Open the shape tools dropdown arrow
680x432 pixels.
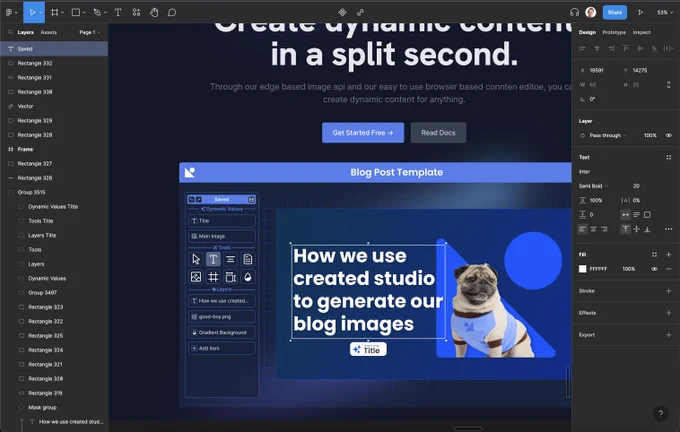(x=84, y=13)
